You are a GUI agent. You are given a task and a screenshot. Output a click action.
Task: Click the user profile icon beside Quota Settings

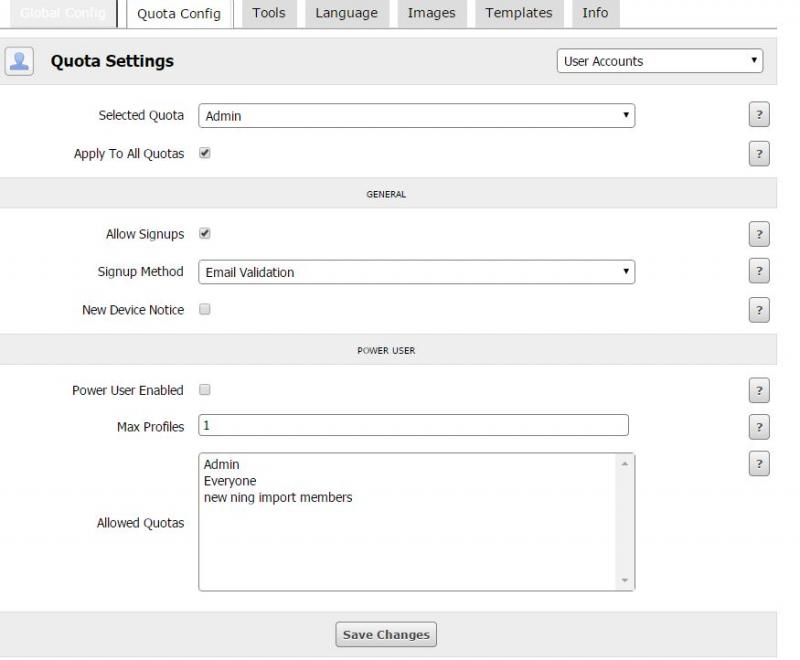(19, 61)
